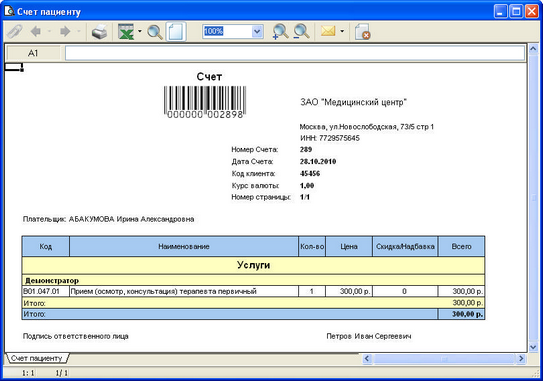This screenshot has height=381, width=543.
Task: Click the currency rate value 1,00
Action: coord(307,186)
